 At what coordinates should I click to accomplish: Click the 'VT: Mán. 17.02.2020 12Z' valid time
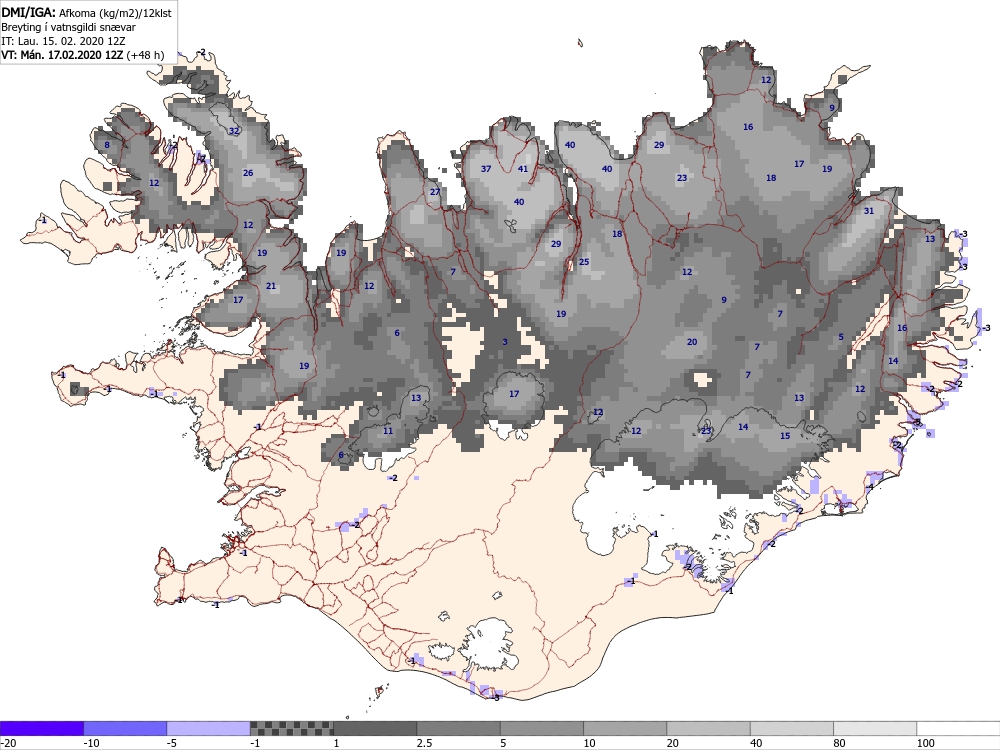point(62,55)
